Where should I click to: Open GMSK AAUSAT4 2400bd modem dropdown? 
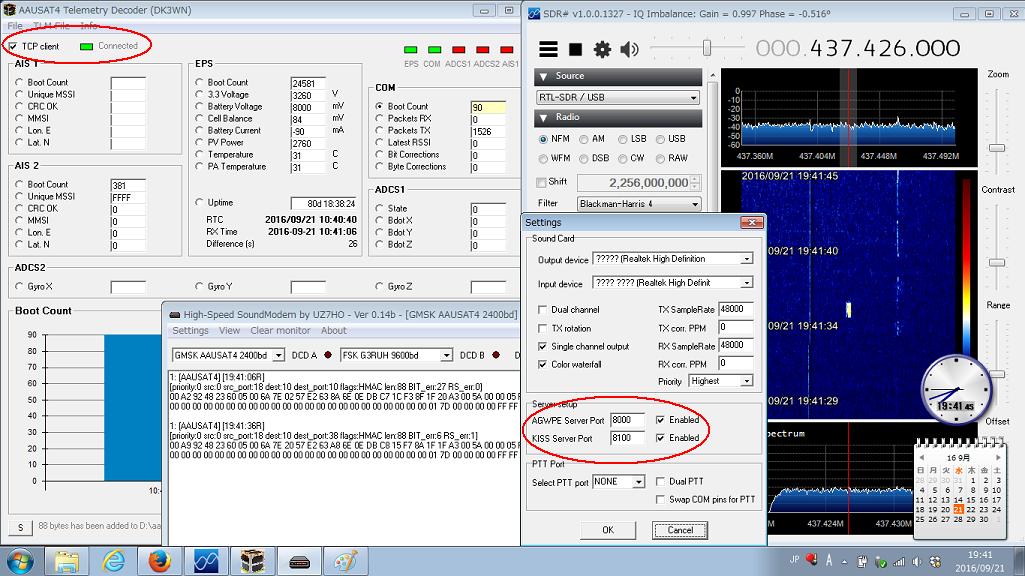(228, 356)
